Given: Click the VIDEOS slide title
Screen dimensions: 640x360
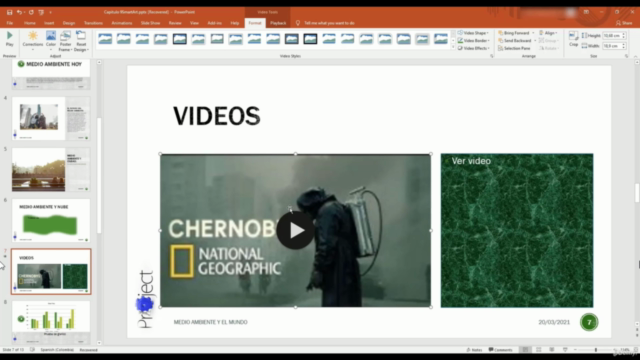Looking at the screenshot, I should (217, 116).
